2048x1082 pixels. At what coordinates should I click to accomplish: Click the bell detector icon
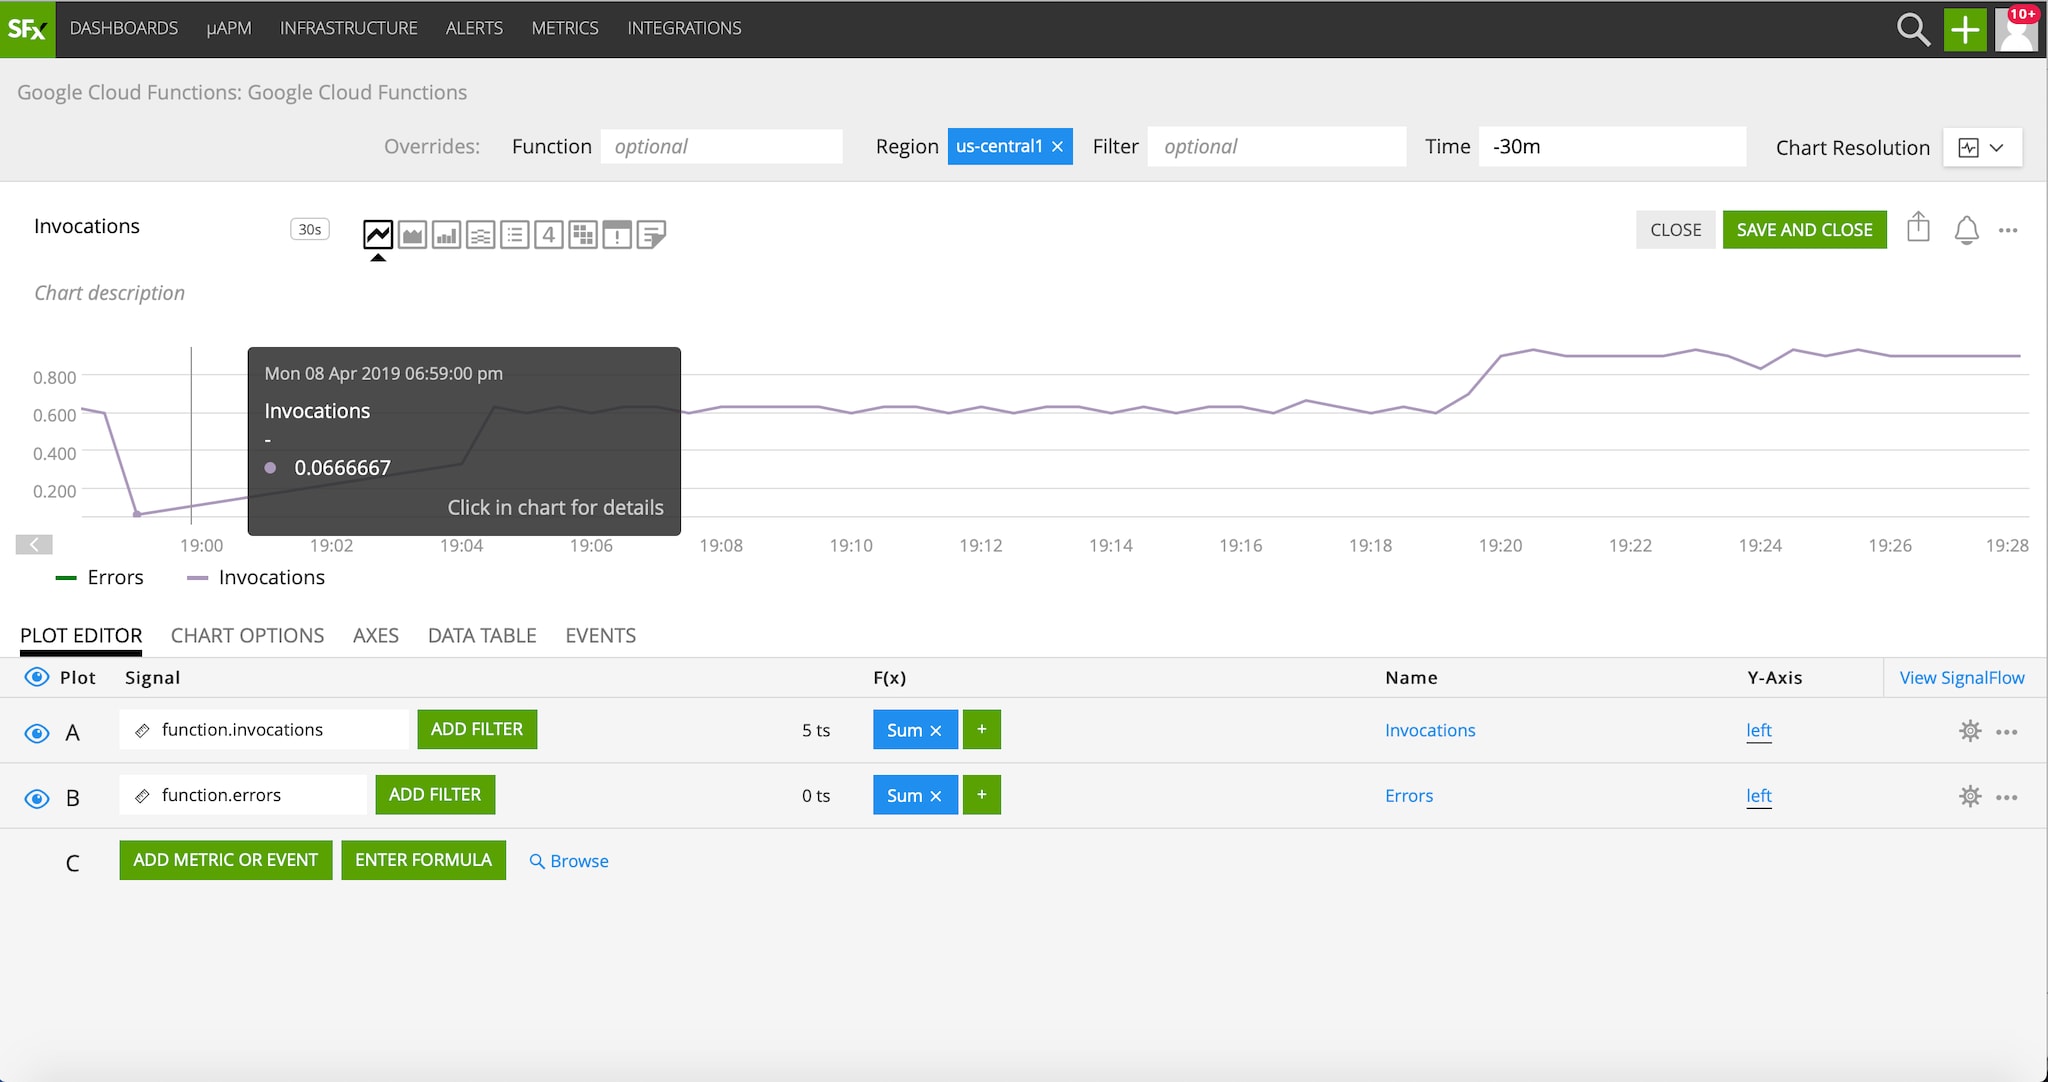[1966, 230]
